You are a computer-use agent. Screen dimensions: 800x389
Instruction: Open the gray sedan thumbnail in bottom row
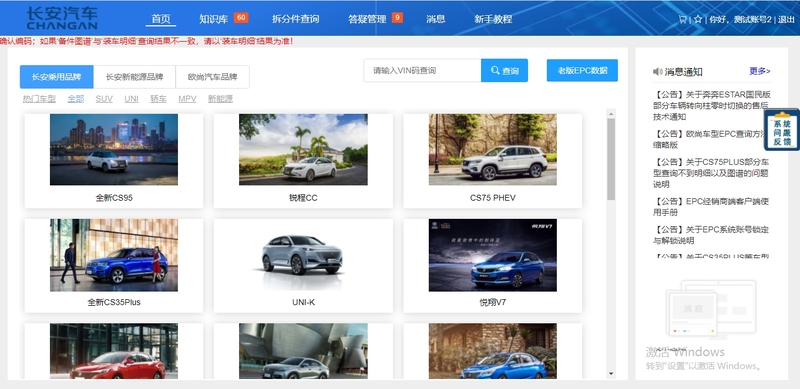click(303, 351)
